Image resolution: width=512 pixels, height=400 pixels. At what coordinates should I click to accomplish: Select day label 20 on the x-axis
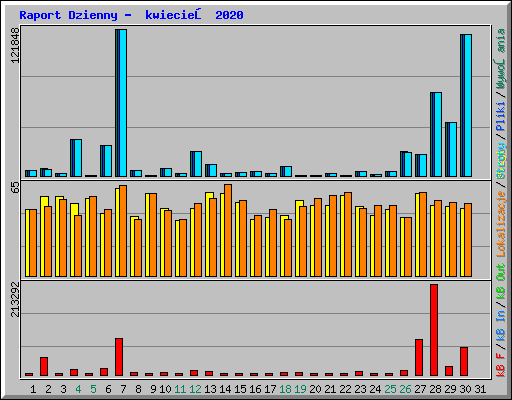[315, 389]
